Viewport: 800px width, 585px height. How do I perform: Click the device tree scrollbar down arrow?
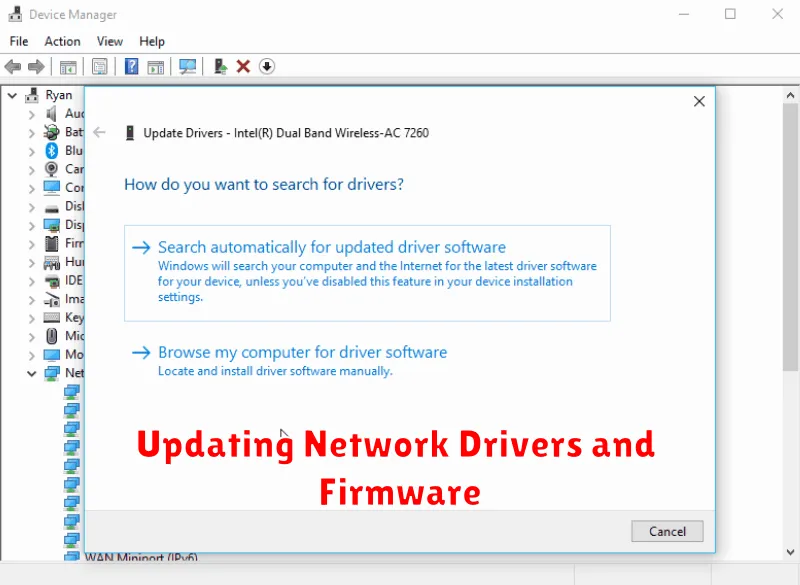(x=790, y=552)
